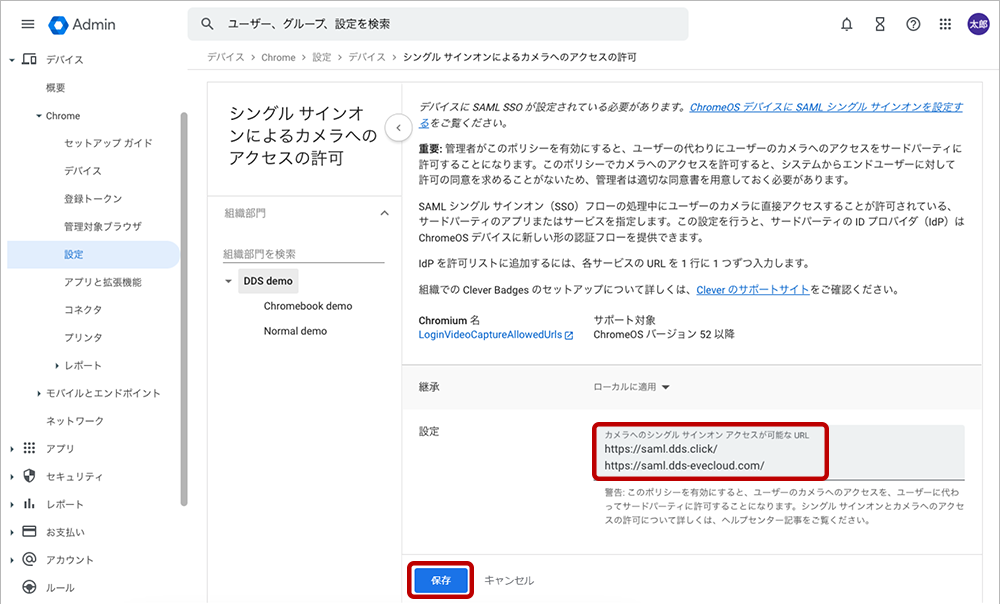
Task: Open 管理対象ブラウザ in the sidebar
Action: (x=102, y=227)
